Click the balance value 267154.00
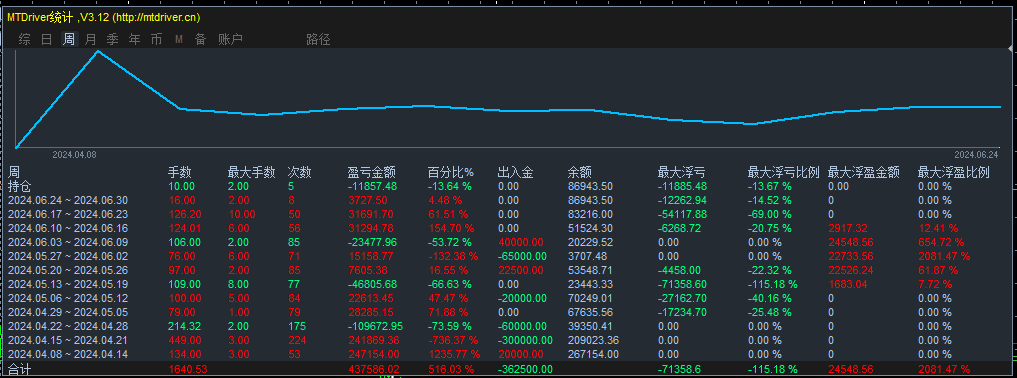Image resolution: width=1017 pixels, height=378 pixels. 593,354
